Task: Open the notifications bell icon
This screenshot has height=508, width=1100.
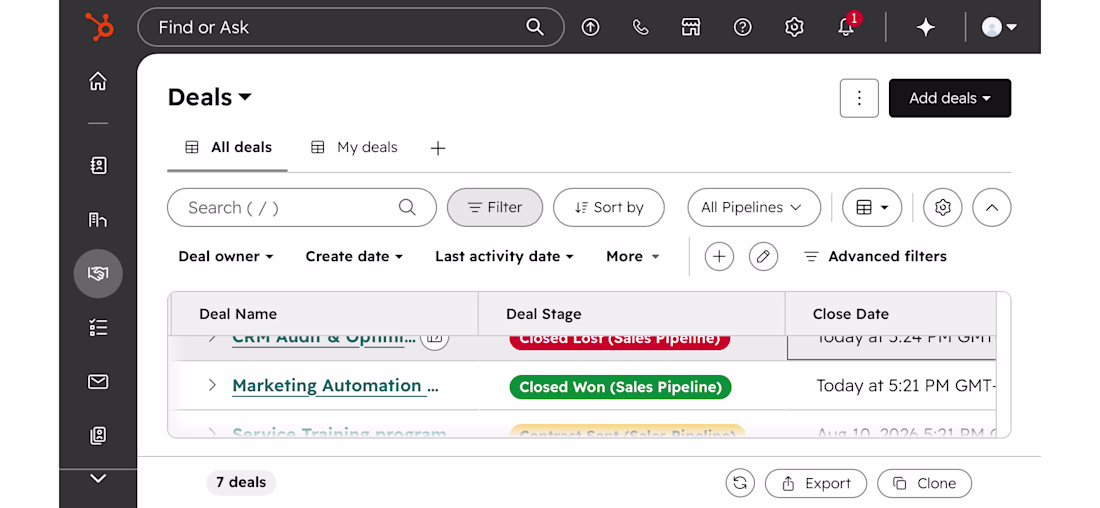Action: 847,27
